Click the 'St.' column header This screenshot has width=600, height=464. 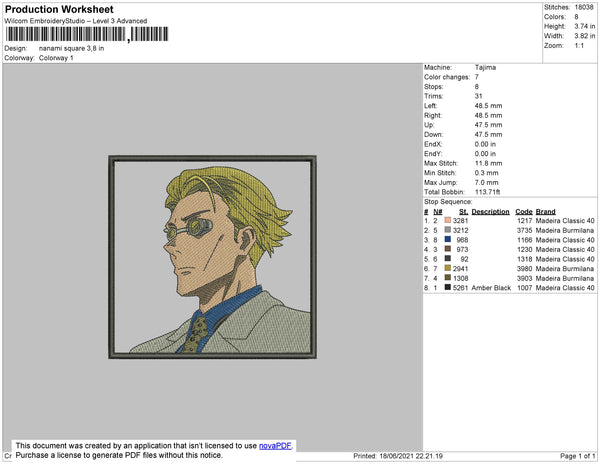click(463, 212)
